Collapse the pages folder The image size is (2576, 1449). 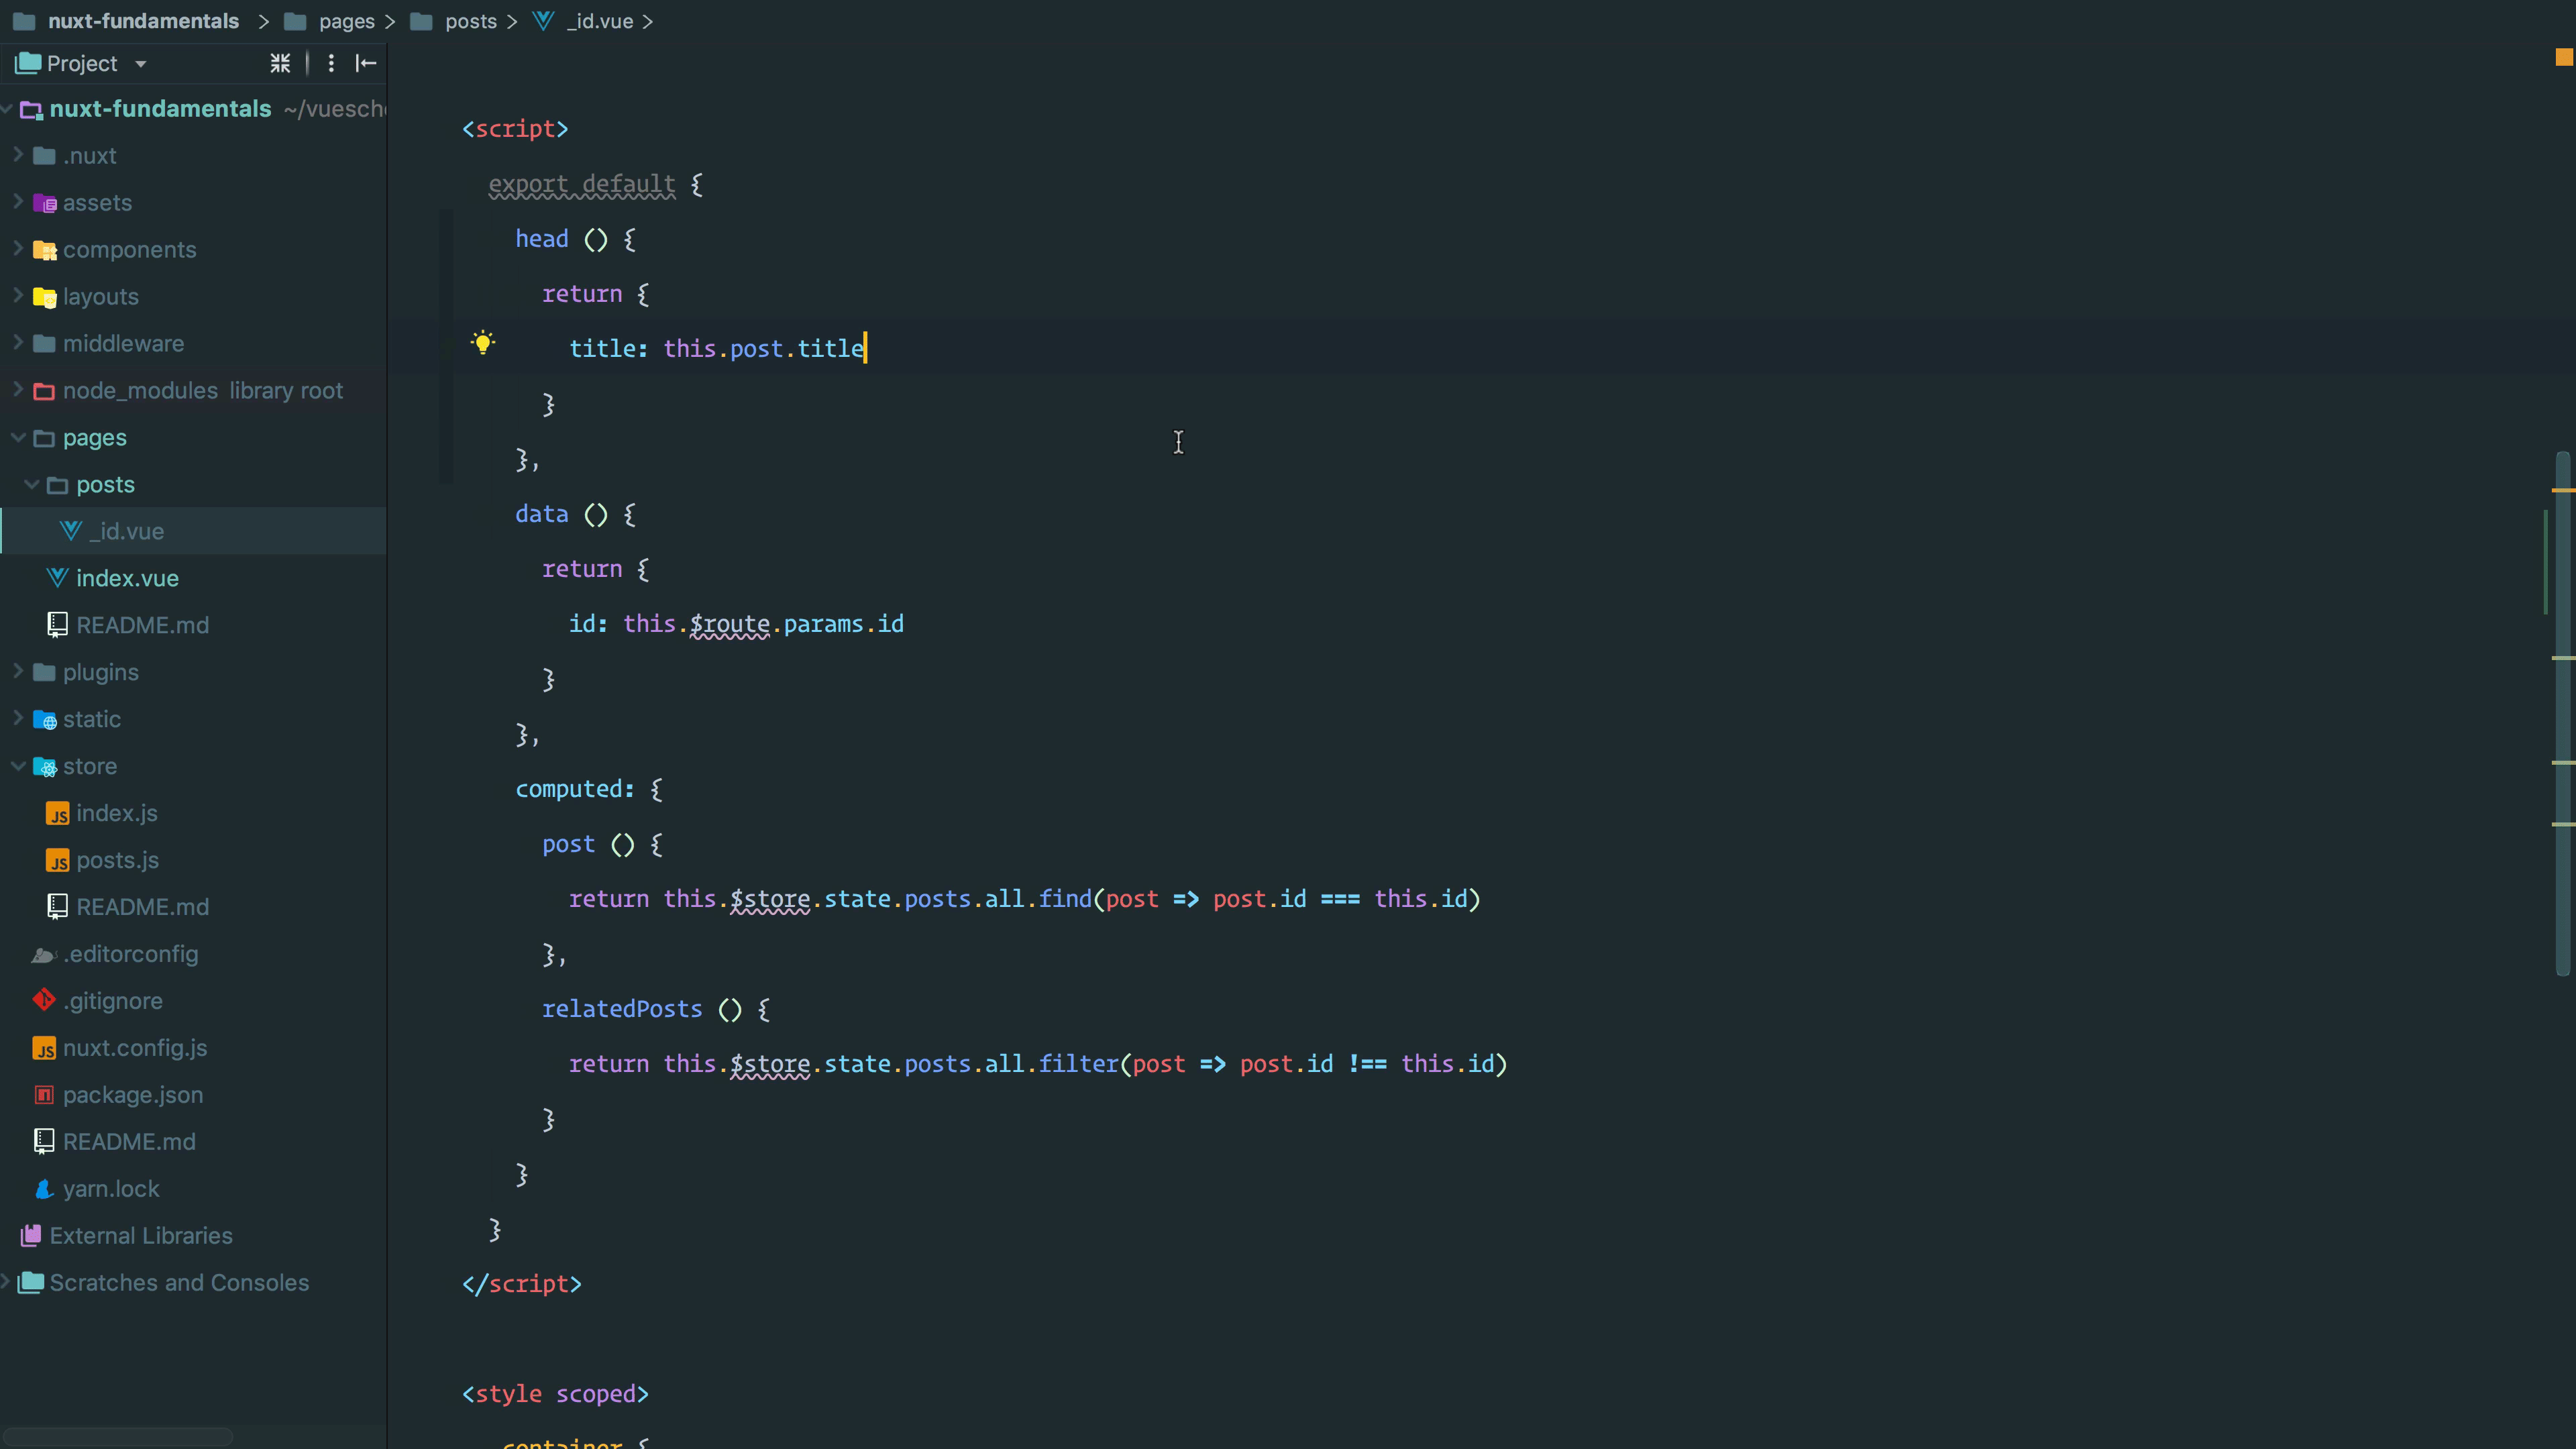[x=18, y=437]
